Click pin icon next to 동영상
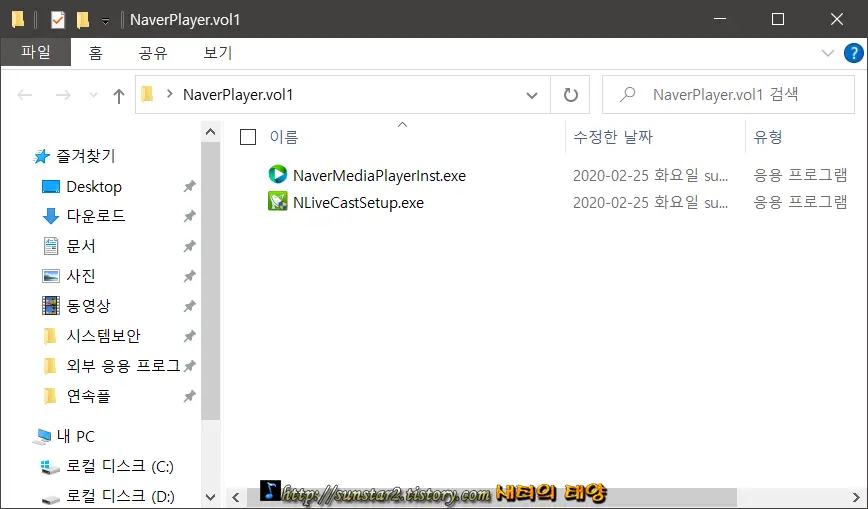Image resolution: width=868 pixels, height=509 pixels. (190, 306)
